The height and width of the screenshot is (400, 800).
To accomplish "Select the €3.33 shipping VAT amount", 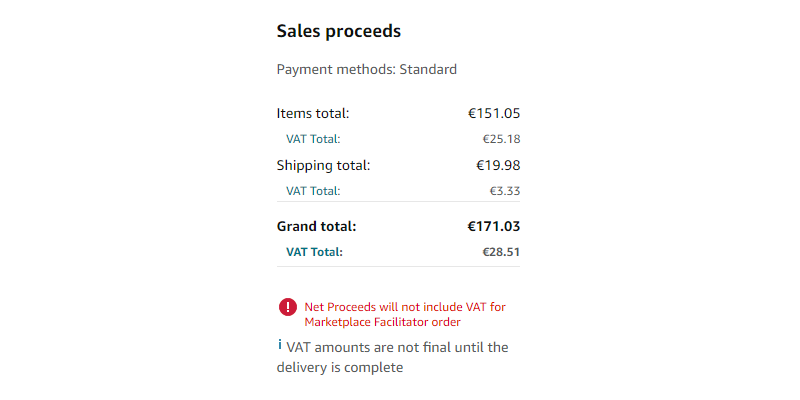I will pyautogui.click(x=505, y=191).
